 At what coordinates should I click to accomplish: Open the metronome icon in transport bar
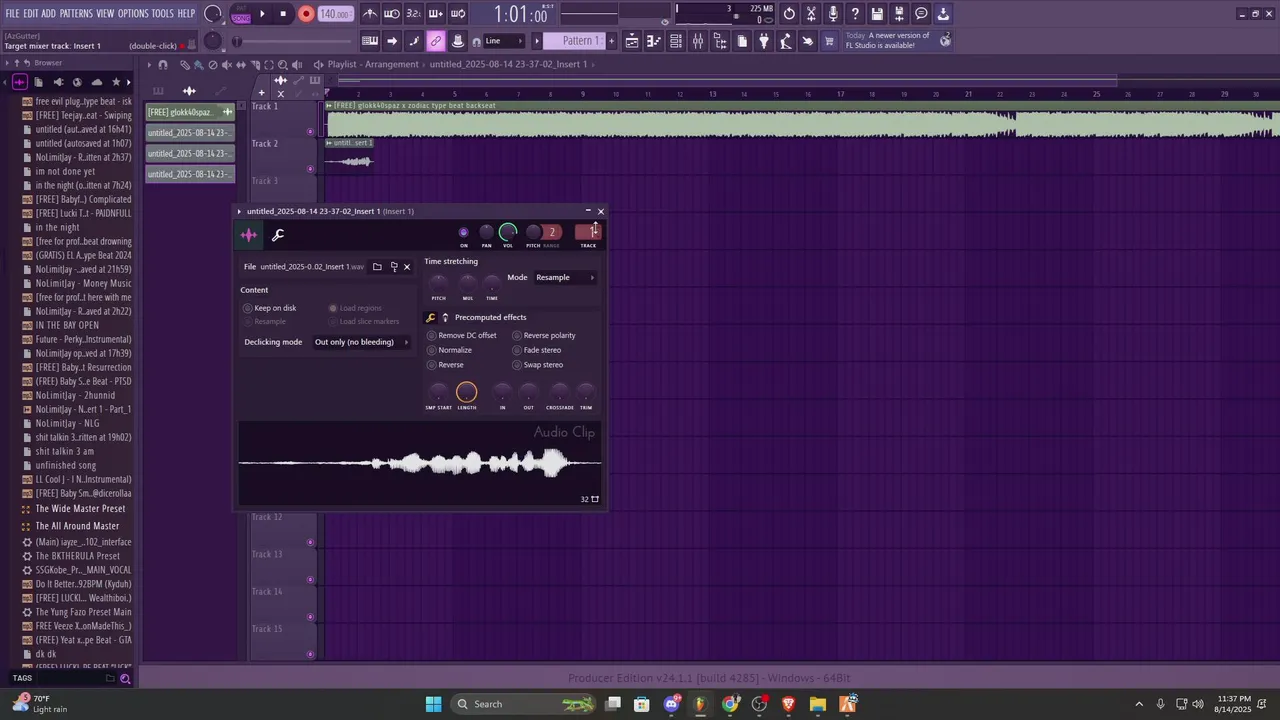[370, 14]
